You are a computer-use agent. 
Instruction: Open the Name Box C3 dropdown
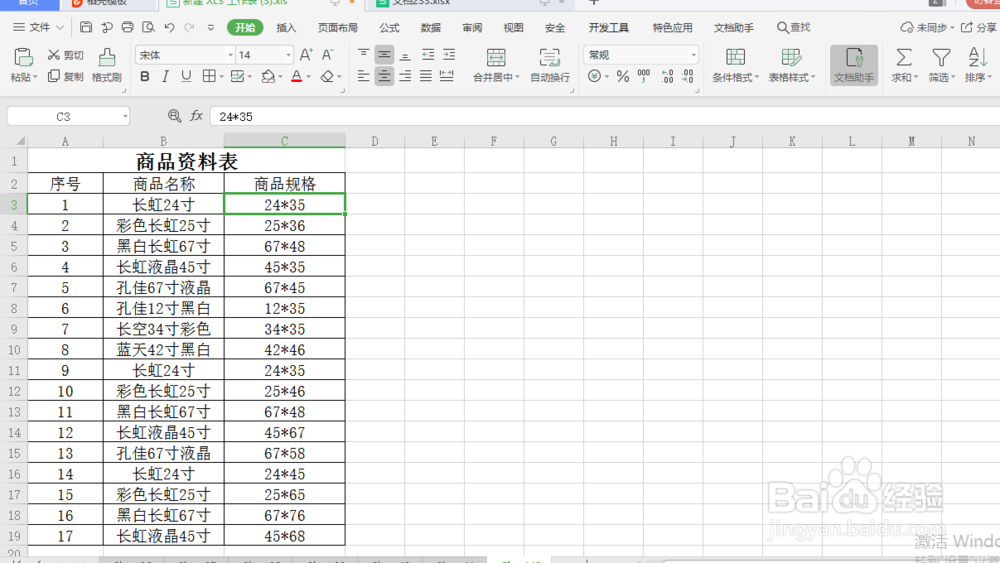pos(125,116)
